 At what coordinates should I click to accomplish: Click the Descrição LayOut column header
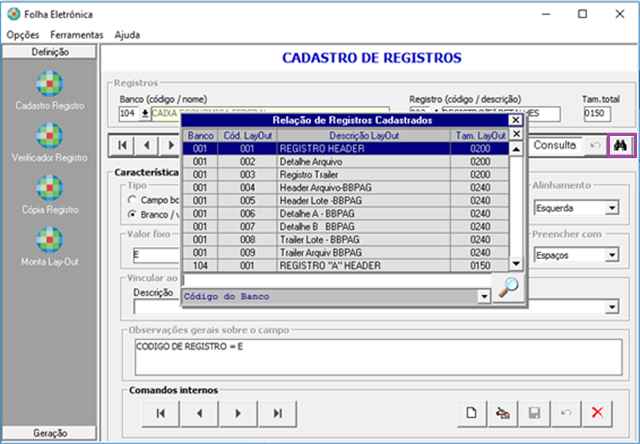point(364,135)
